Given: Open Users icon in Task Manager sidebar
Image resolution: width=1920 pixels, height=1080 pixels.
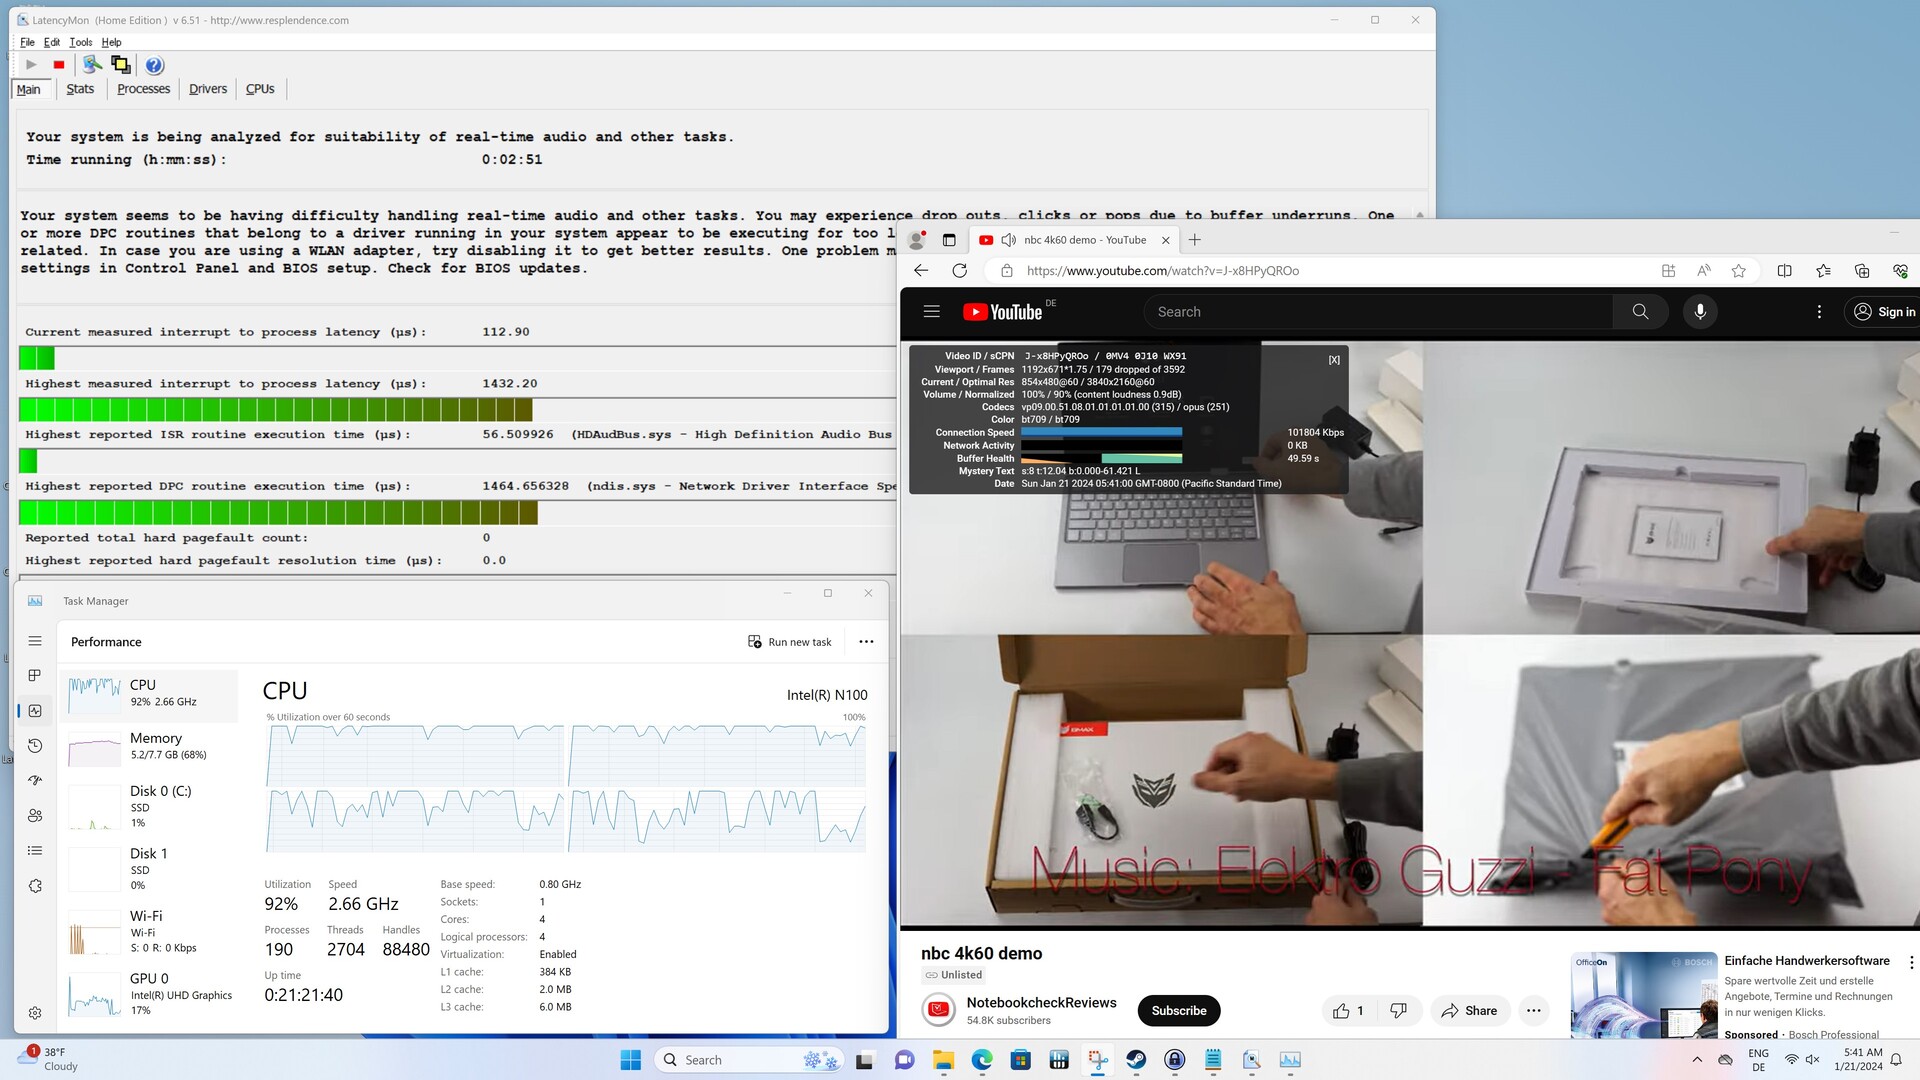Looking at the screenshot, I should [x=35, y=816].
